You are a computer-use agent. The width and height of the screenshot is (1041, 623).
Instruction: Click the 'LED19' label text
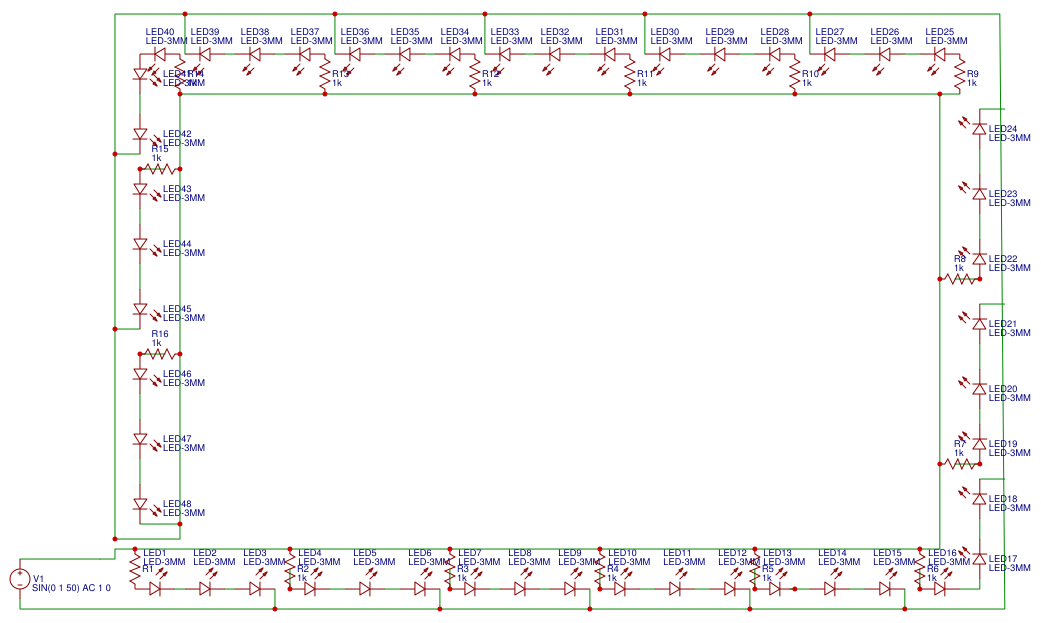pos(1002,444)
